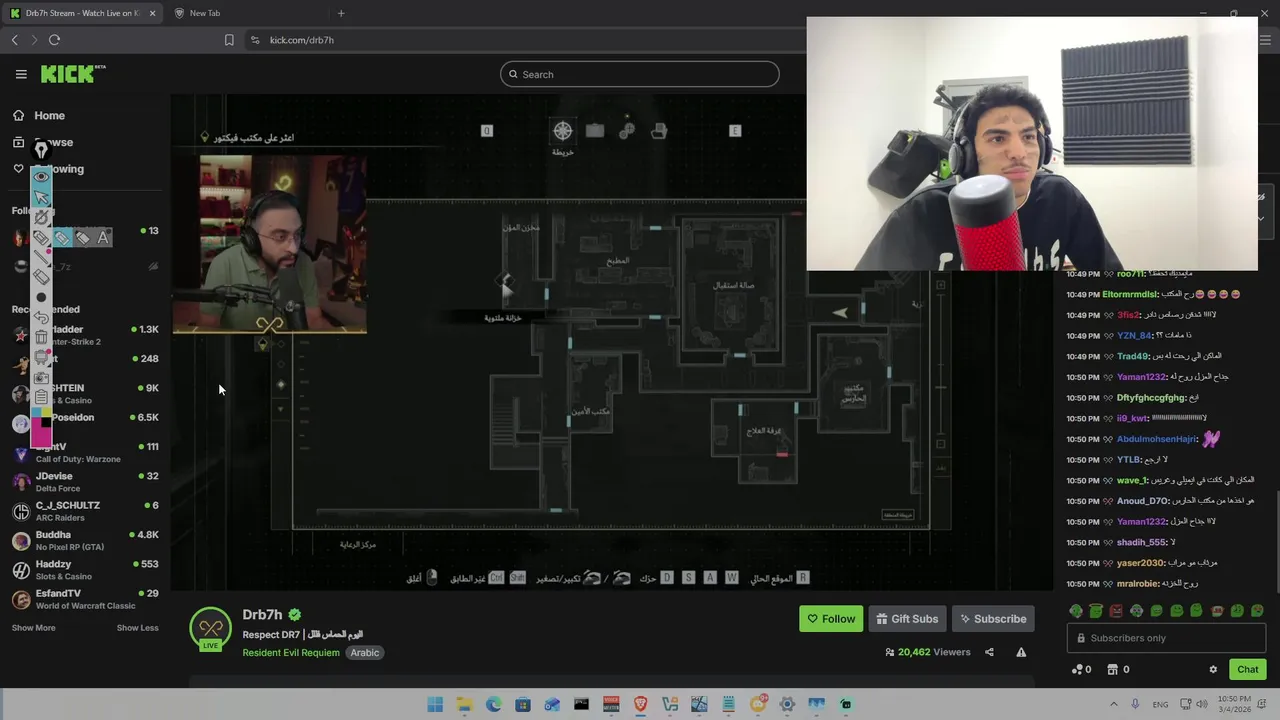Click the bookmark icon near address bar

click(229, 40)
